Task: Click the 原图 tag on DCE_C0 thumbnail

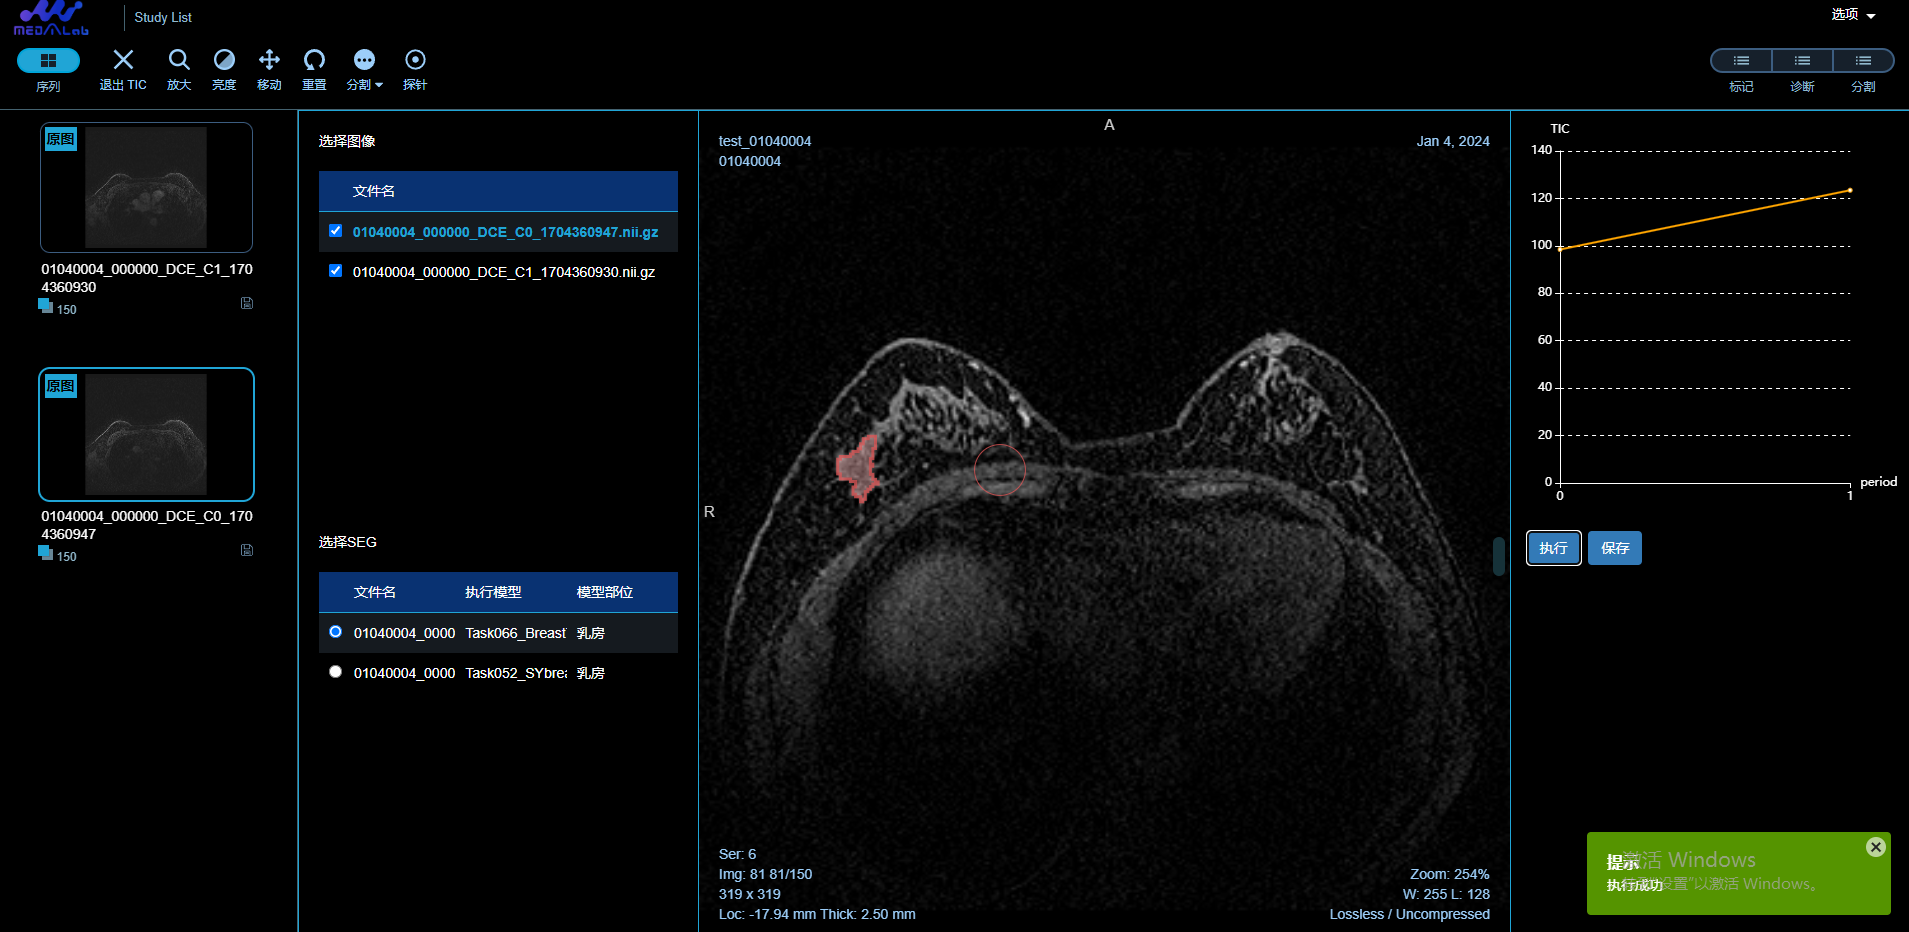Action: point(61,386)
